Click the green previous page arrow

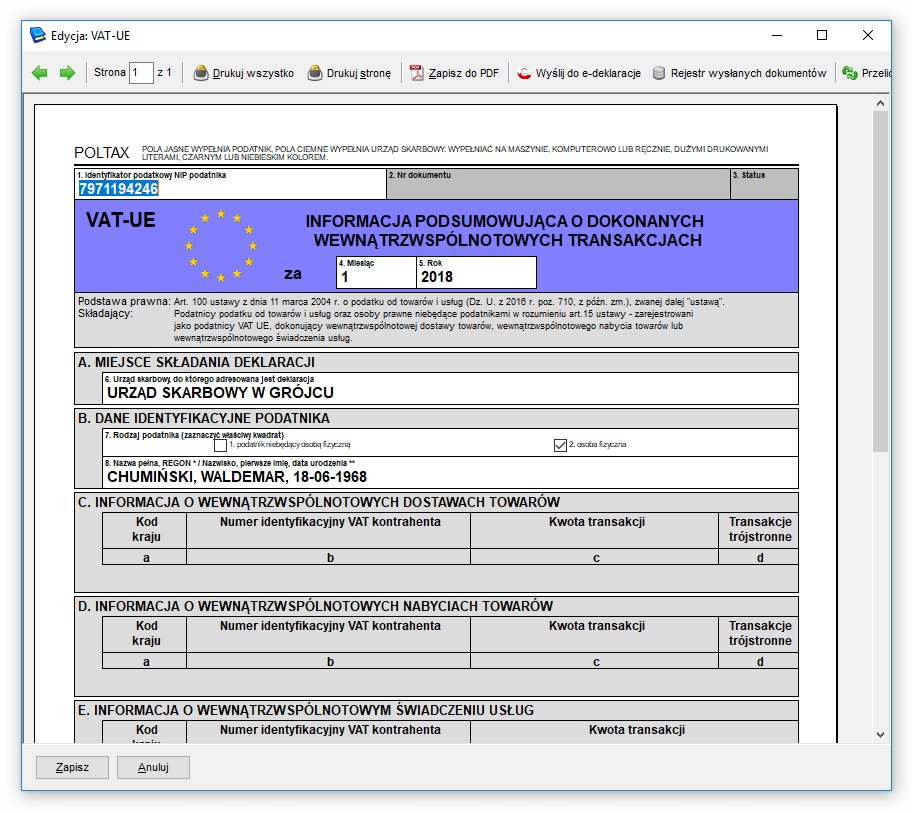tap(40, 73)
